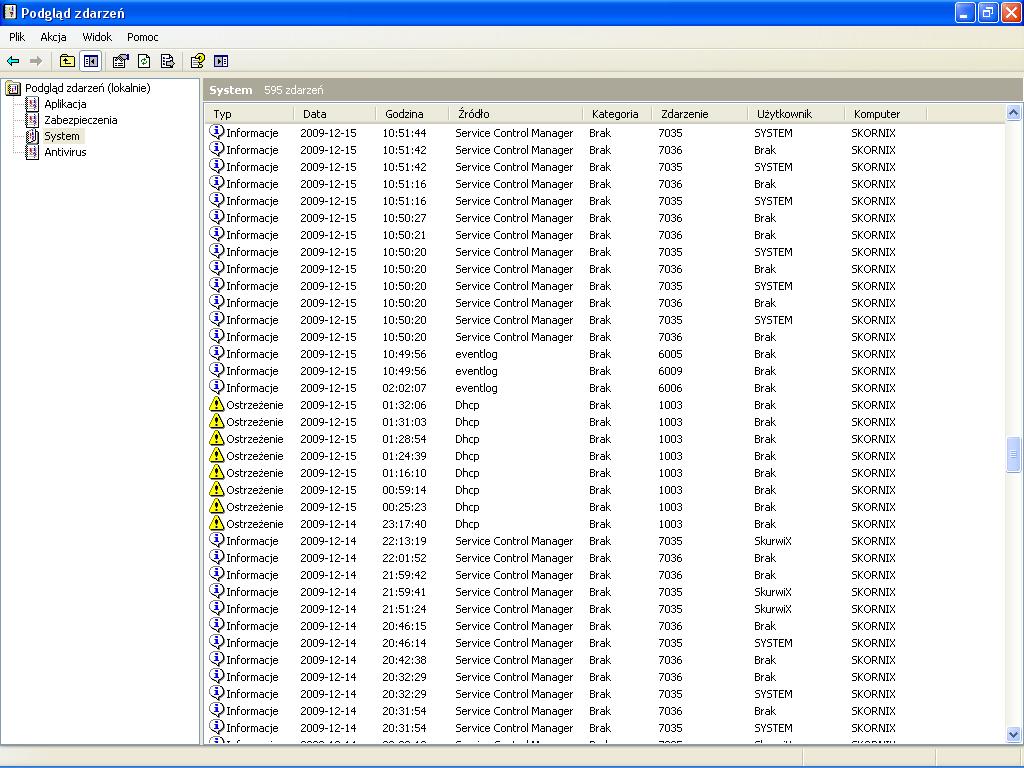The width and height of the screenshot is (1024, 768).
Task: Click the Back arrow toolbar icon
Action: (x=13, y=61)
